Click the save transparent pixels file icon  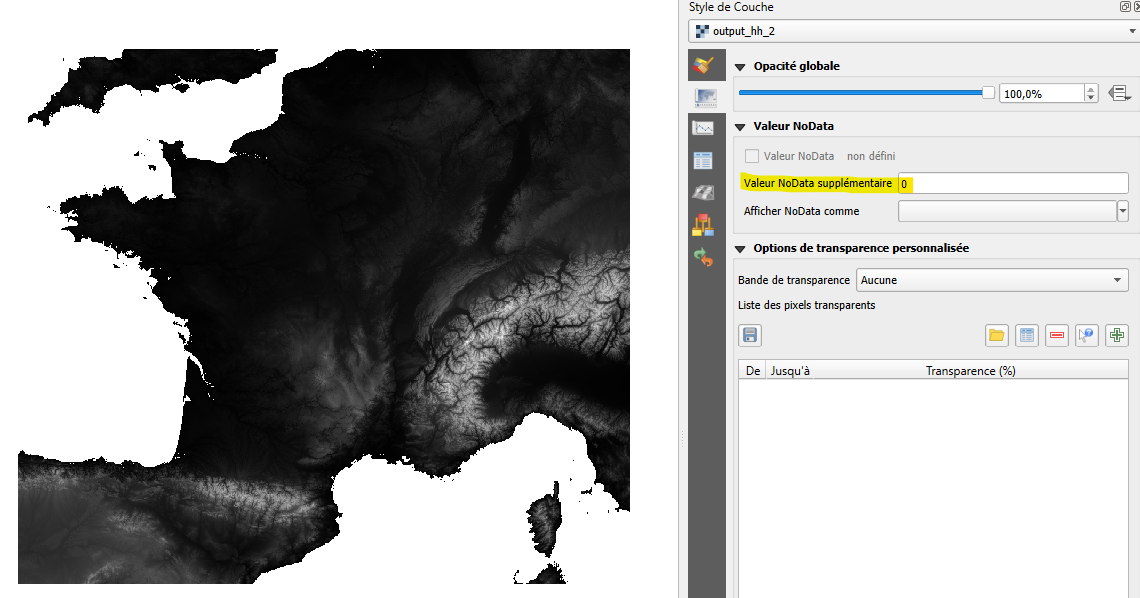[x=750, y=336]
